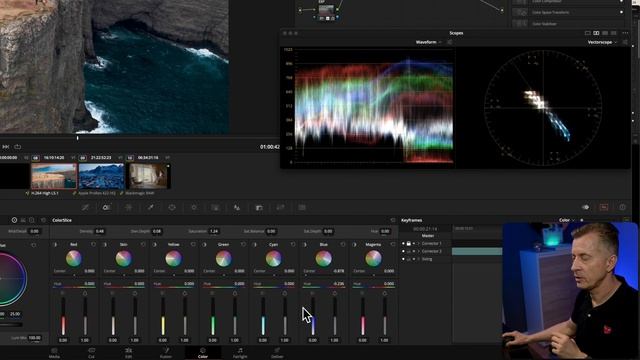Click the Density value field
The image size is (640, 360).
point(100,231)
